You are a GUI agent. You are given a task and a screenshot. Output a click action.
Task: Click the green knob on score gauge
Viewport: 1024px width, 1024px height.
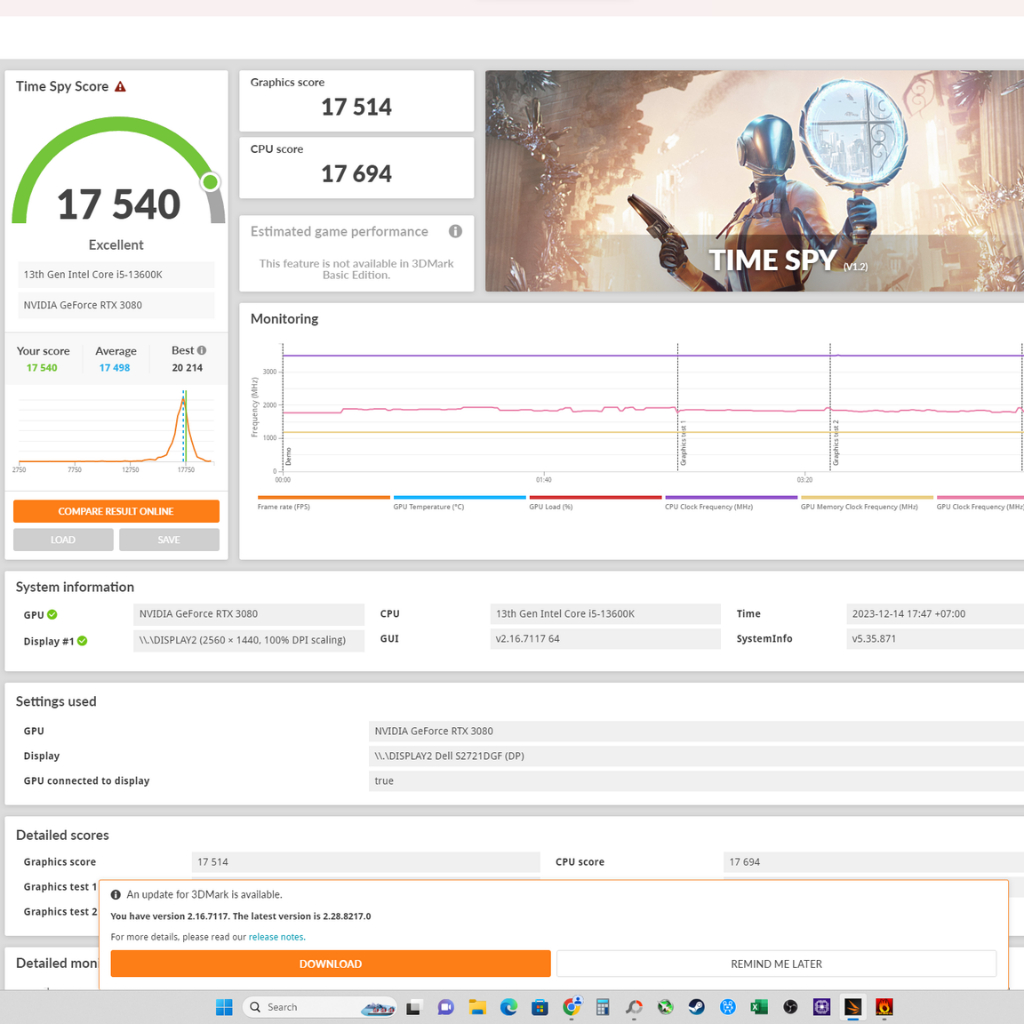pyautogui.click(x=210, y=182)
